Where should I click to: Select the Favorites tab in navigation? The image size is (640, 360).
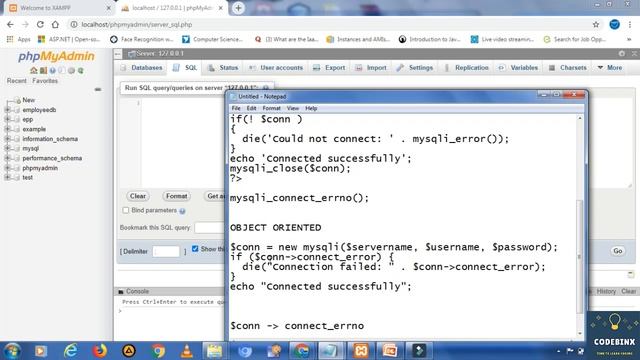tap(45, 81)
